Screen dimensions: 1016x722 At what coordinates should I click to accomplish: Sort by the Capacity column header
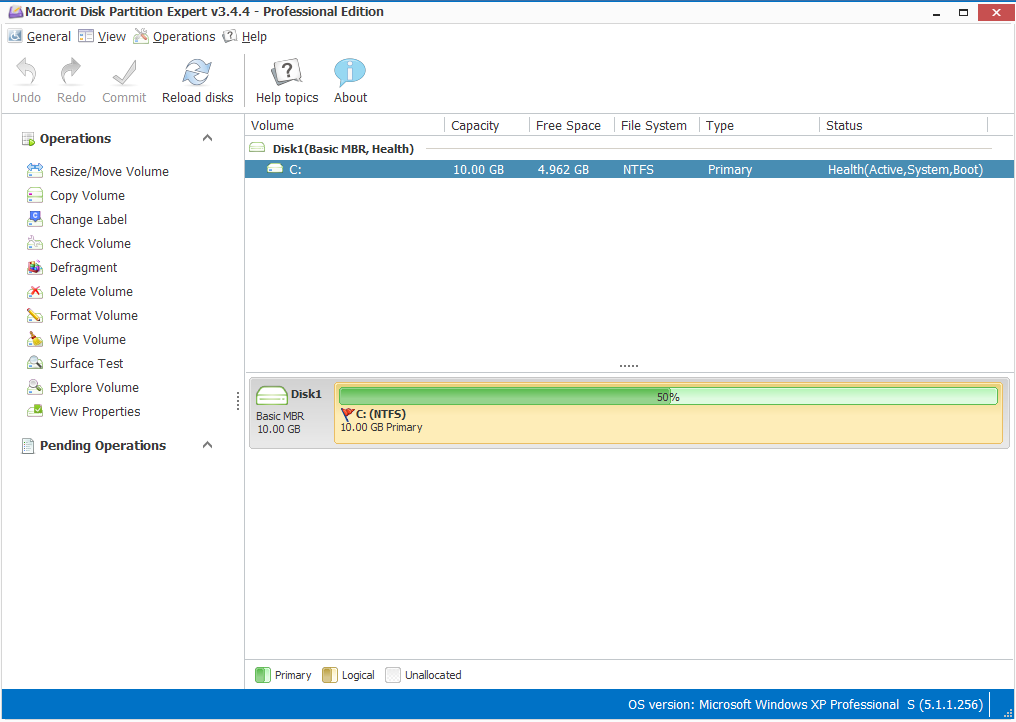[487, 125]
